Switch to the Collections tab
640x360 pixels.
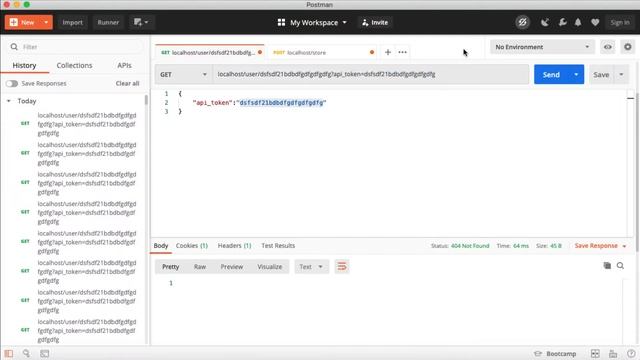click(x=74, y=65)
